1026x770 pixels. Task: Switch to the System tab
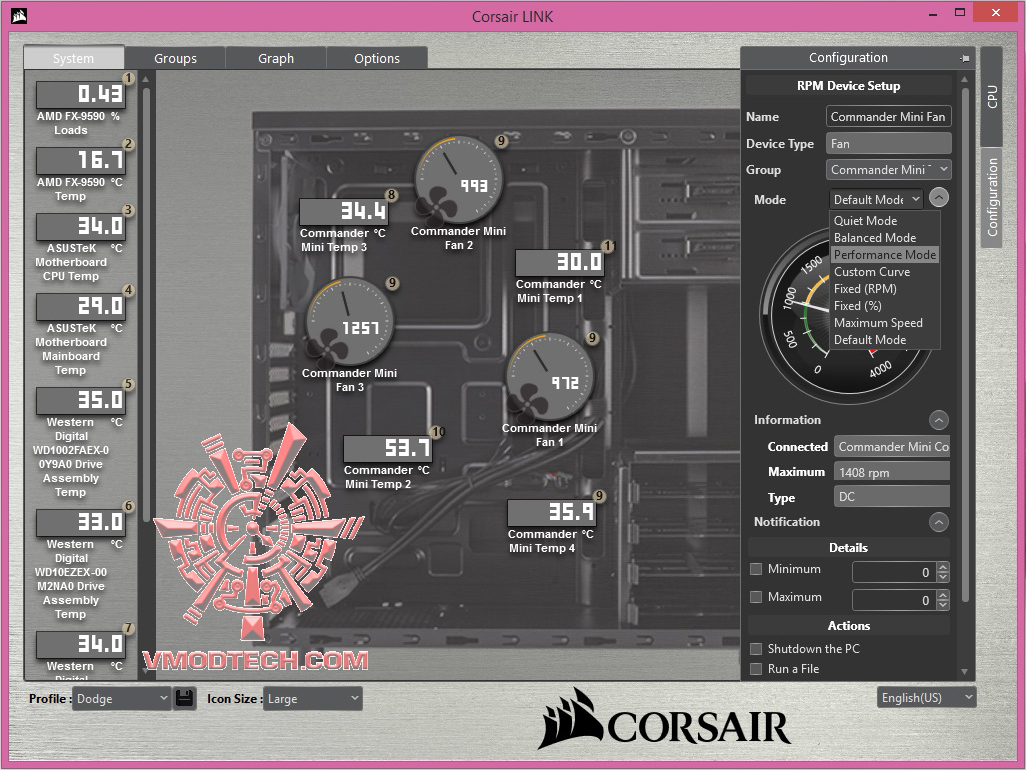pos(74,58)
